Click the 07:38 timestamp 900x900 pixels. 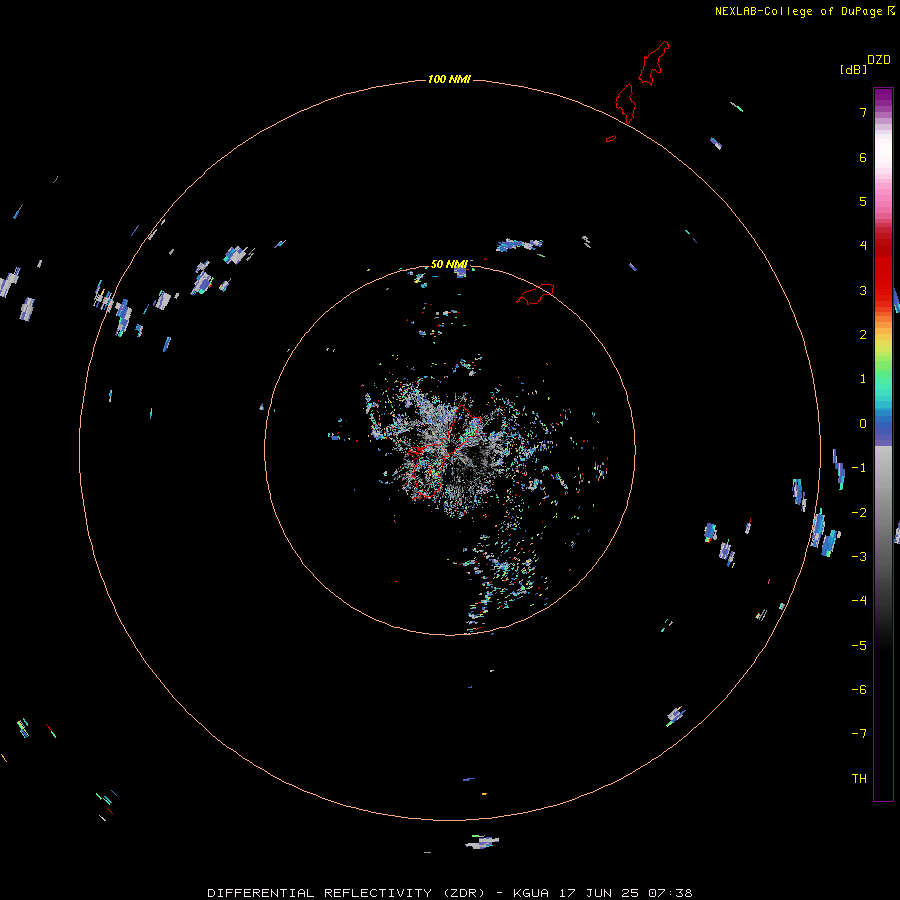[x=670, y=893]
